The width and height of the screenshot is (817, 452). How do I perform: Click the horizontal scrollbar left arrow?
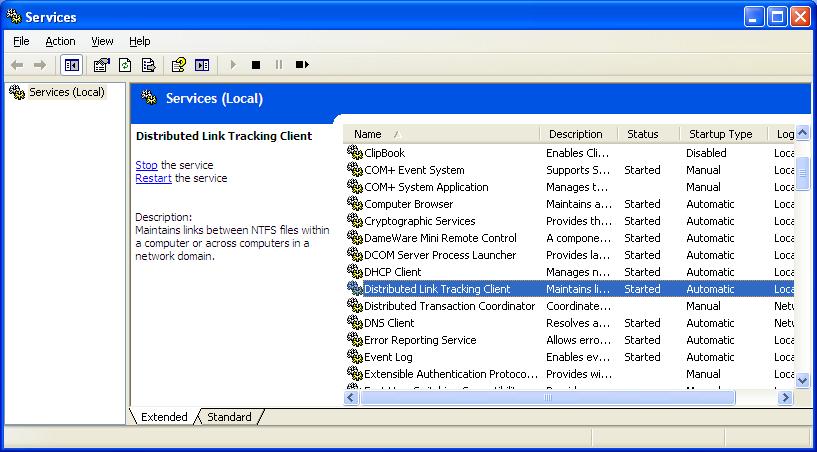pos(351,398)
